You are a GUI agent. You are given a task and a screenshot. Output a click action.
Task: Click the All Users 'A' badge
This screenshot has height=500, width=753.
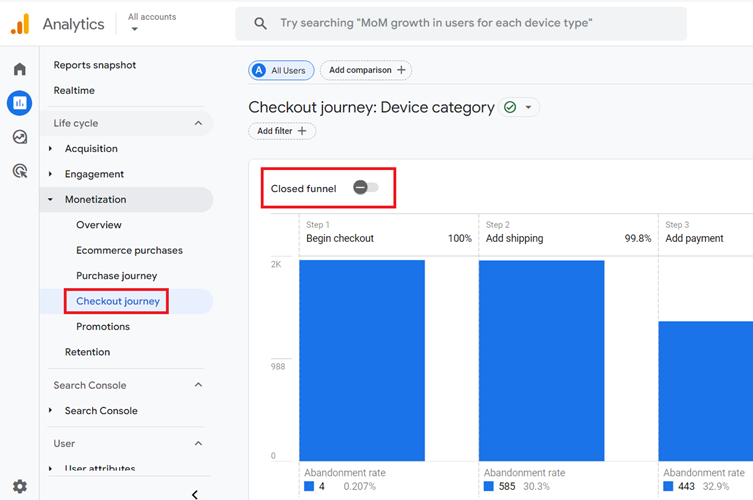259,70
